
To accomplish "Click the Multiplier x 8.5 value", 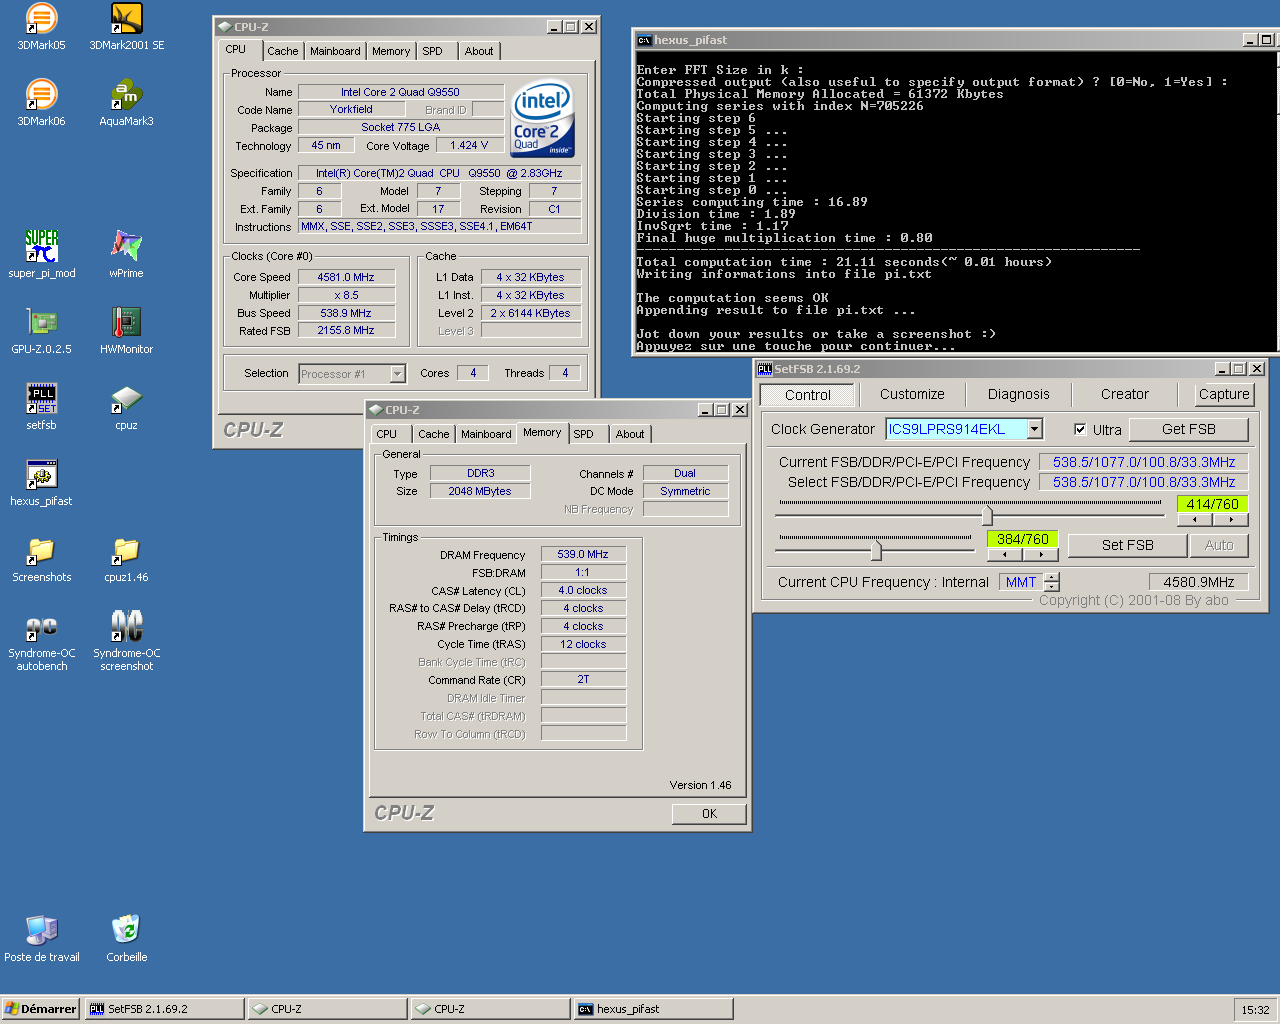I will tap(346, 295).
